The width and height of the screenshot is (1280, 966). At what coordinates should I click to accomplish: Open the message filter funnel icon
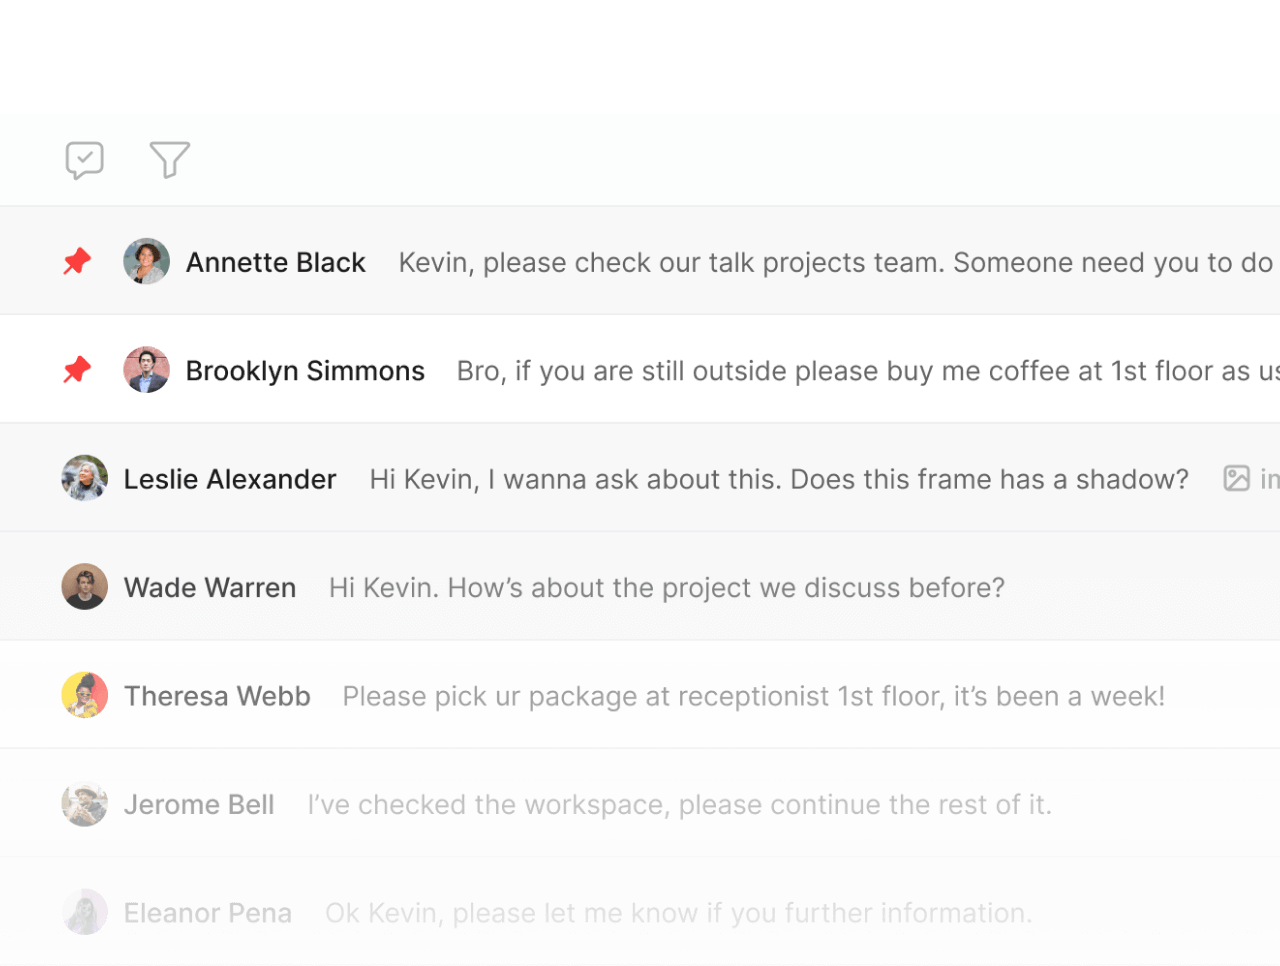click(x=169, y=160)
